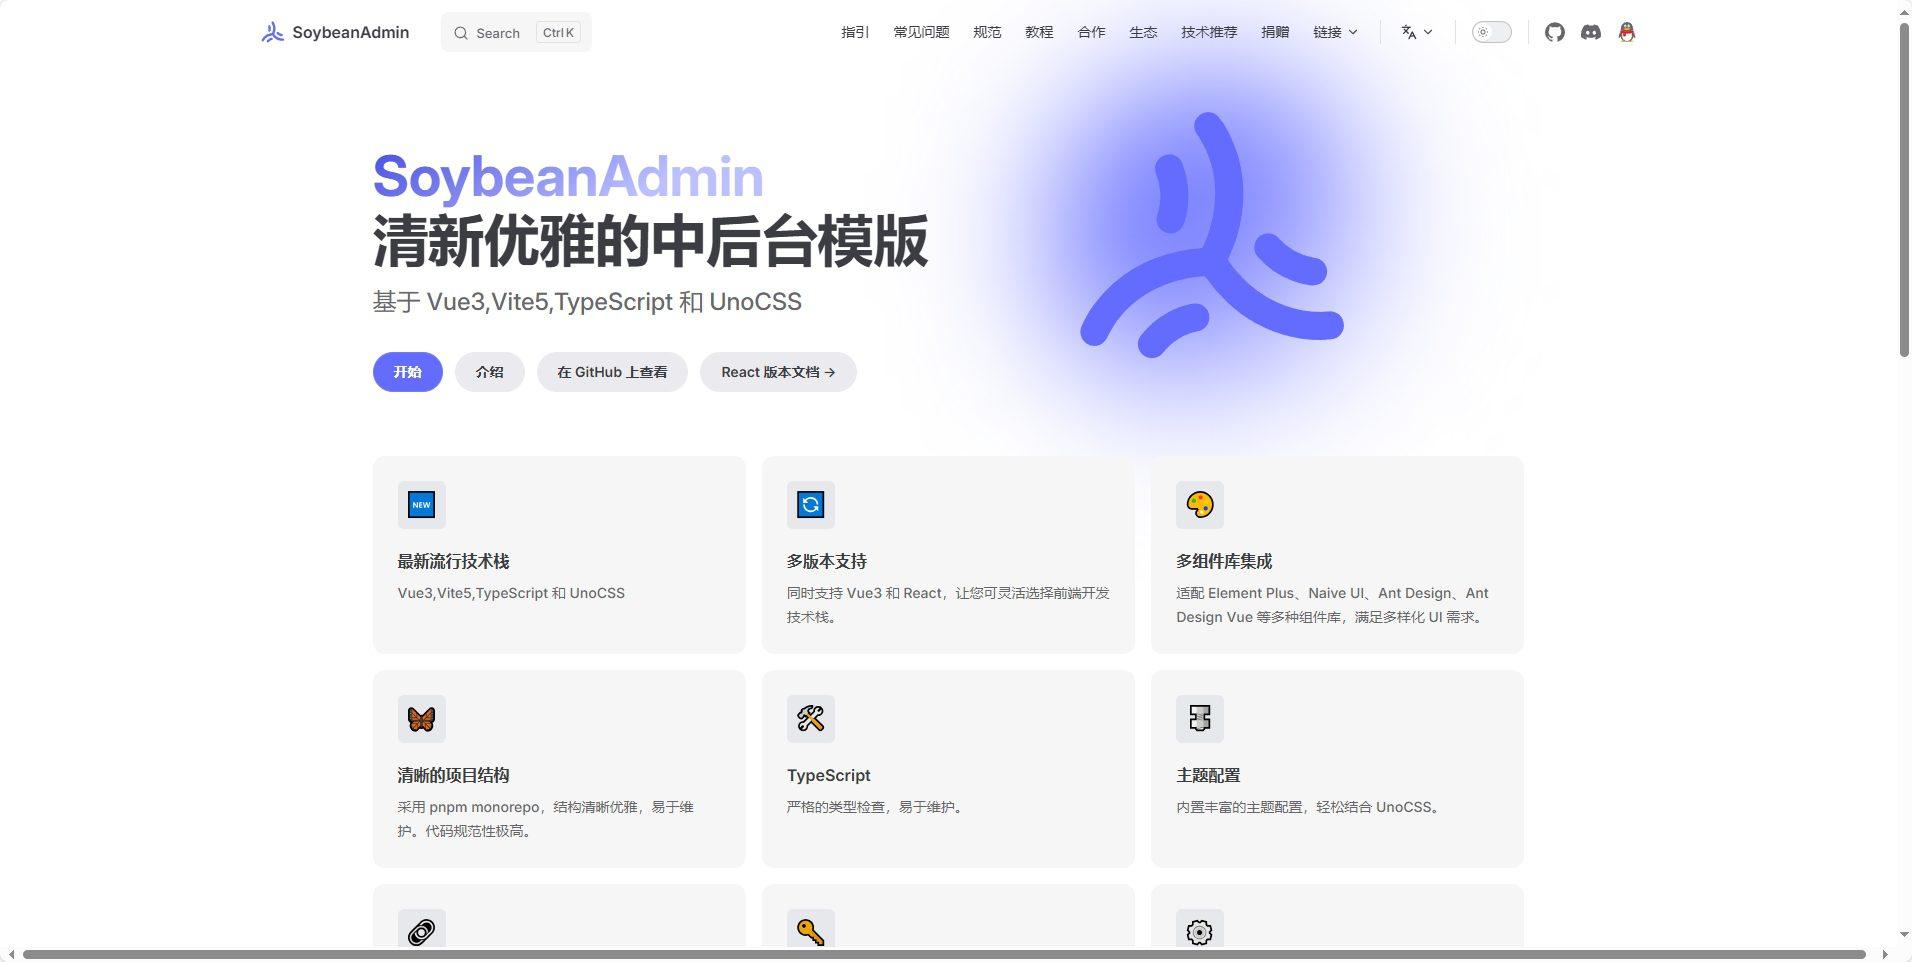Open the Discord icon link
This screenshot has width=1912, height=962.
click(1590, 32)
